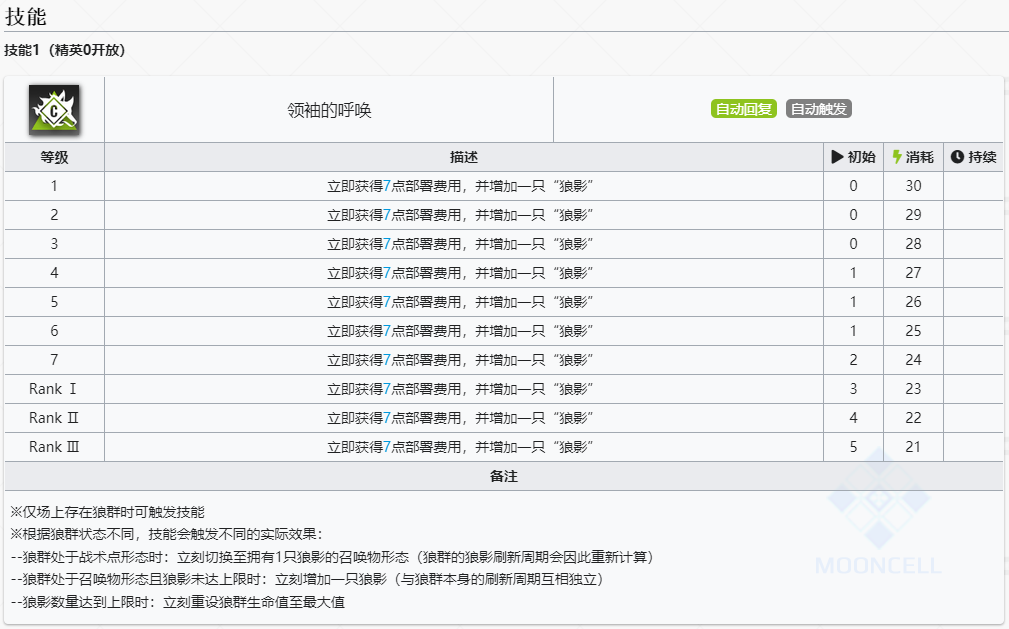Click the 技能1（精英0开放）subheading

65,50
